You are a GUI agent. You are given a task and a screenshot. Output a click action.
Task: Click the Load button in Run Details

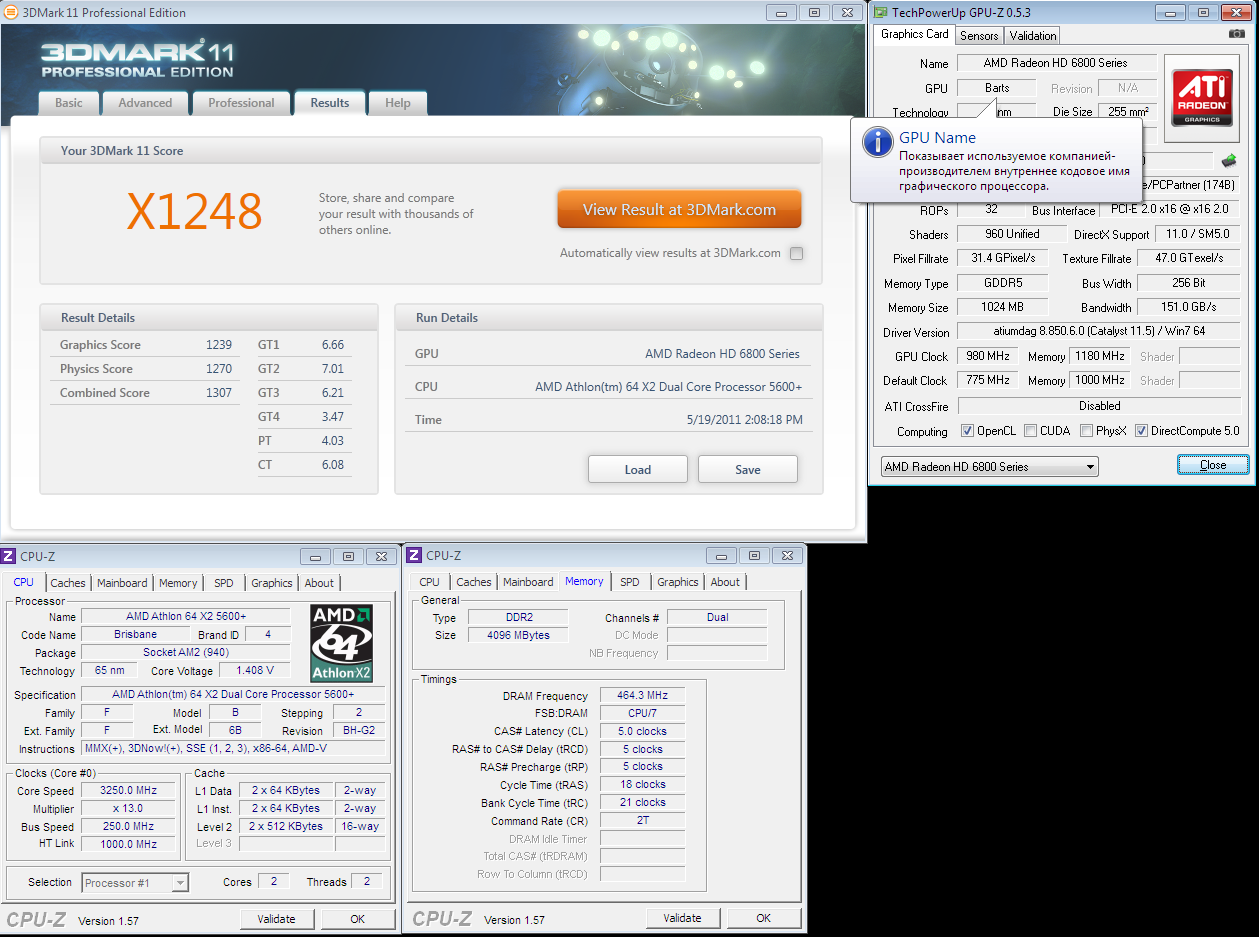(x=638, y=469)
